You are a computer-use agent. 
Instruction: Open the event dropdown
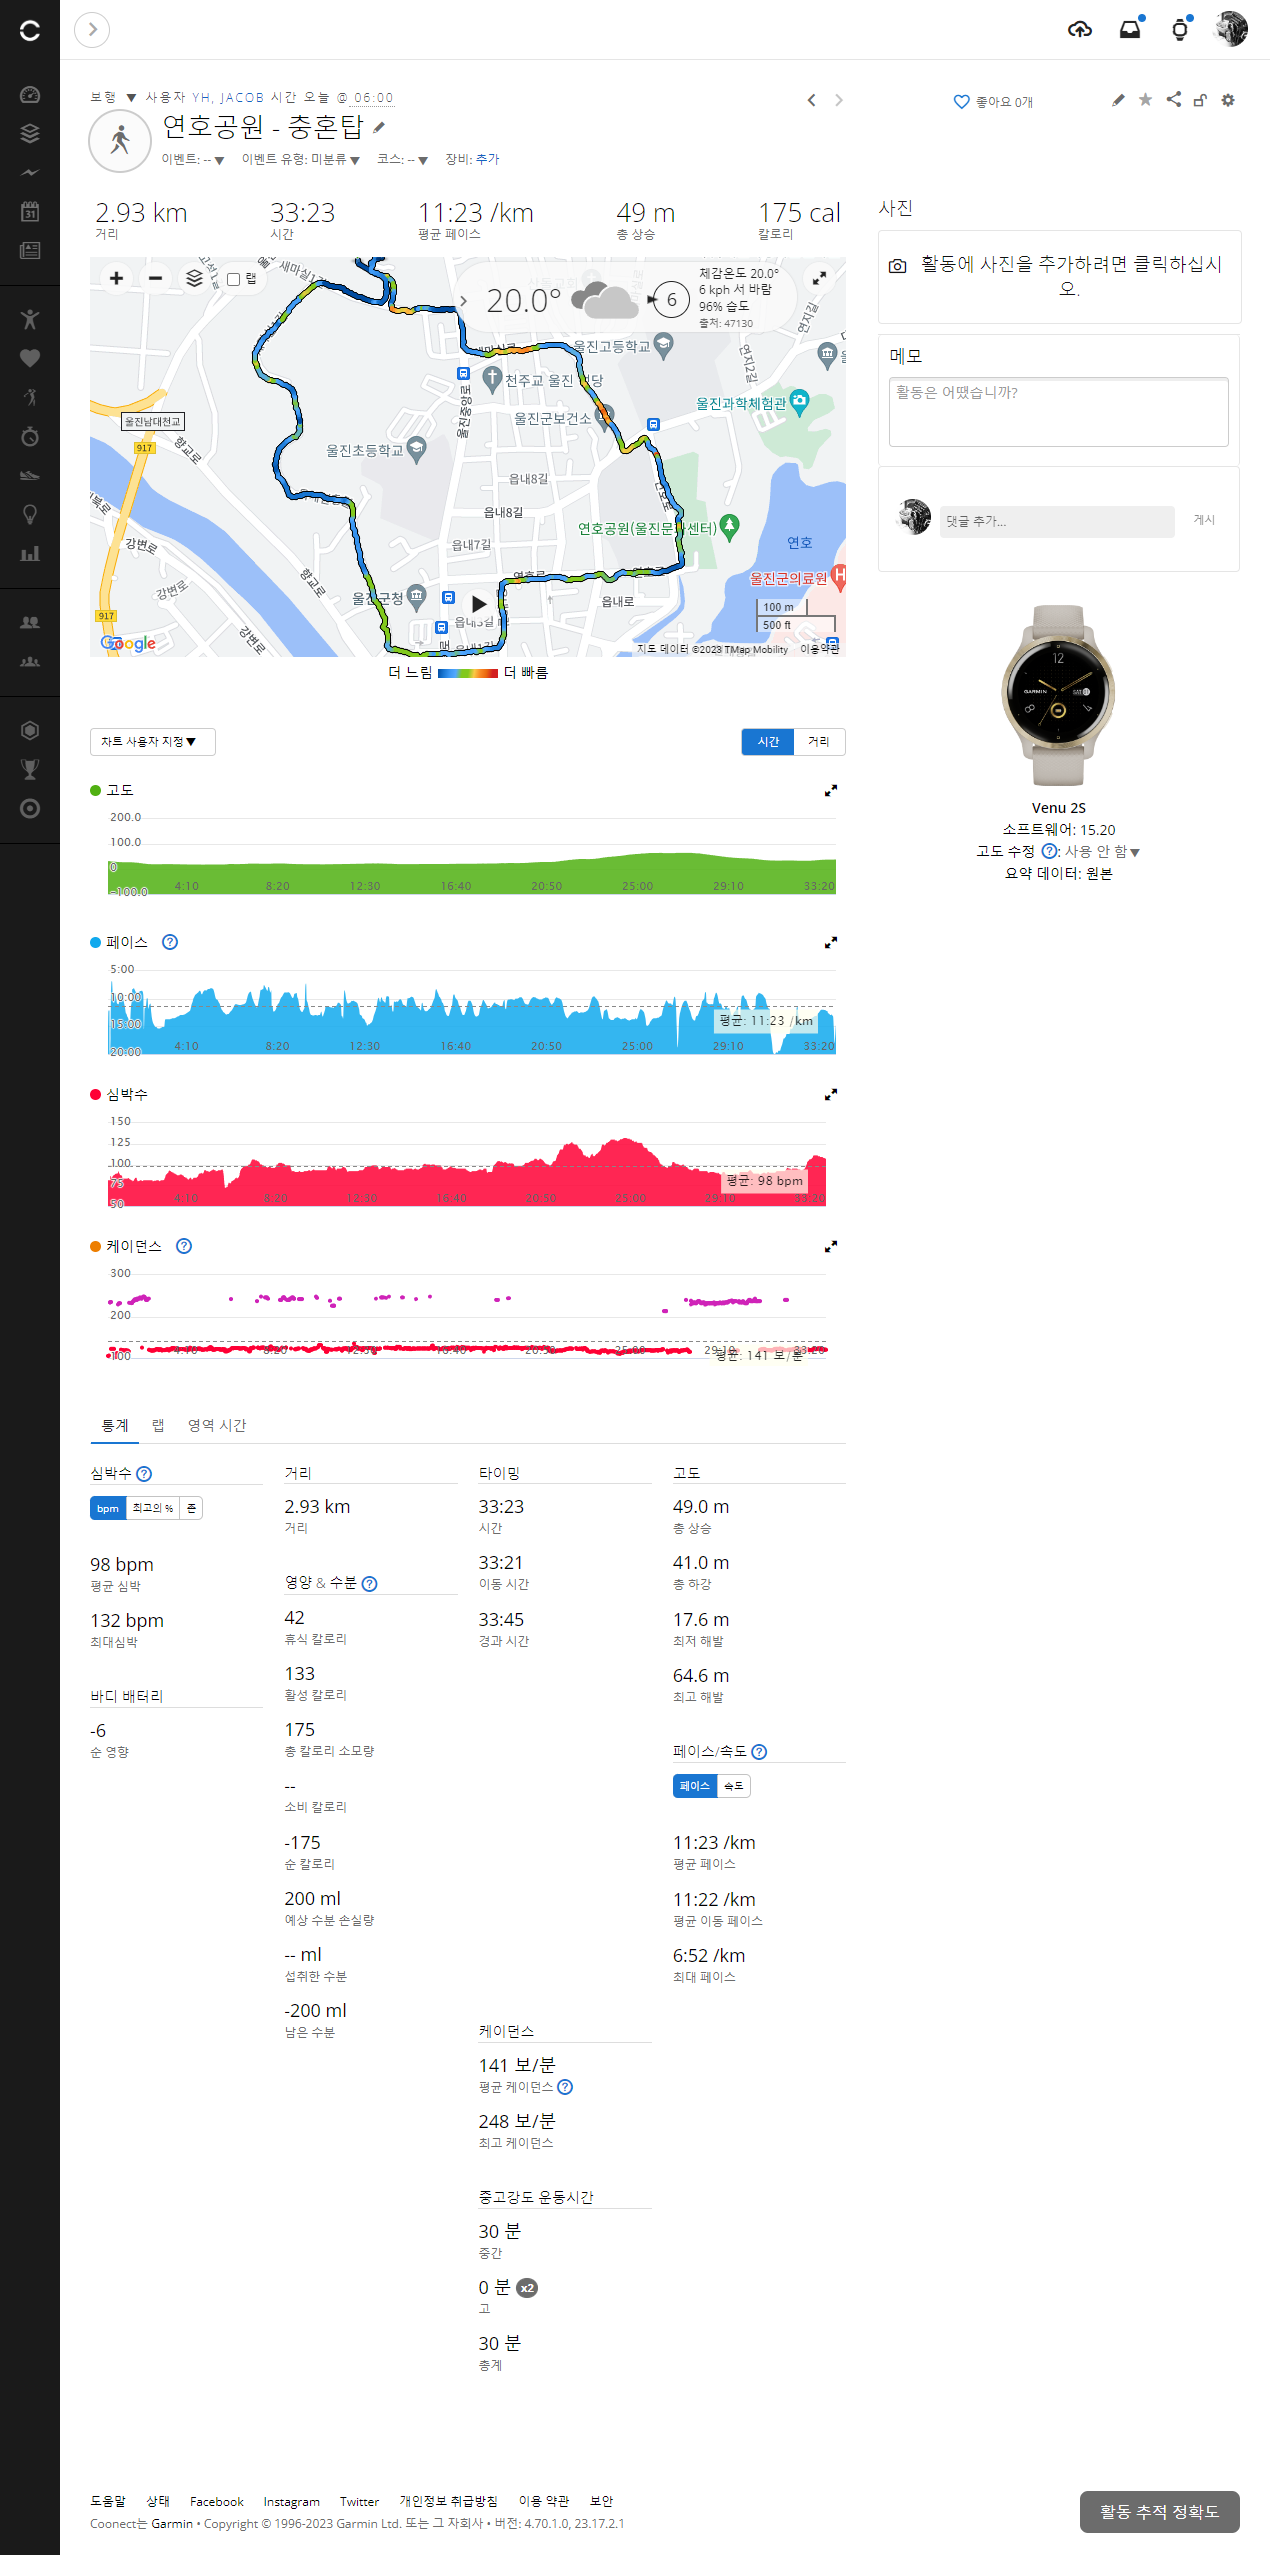(192, 160)
